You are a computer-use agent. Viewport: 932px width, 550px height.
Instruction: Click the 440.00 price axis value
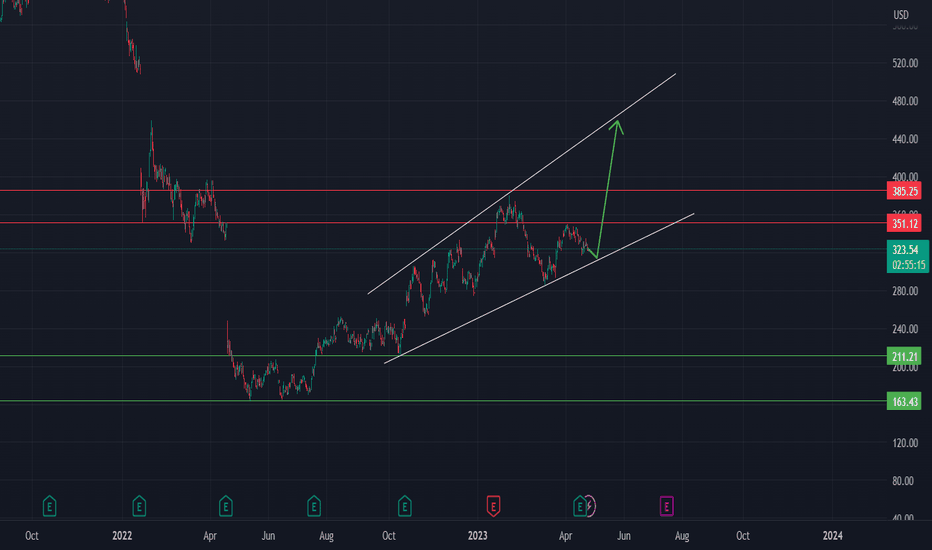[905, 139]
